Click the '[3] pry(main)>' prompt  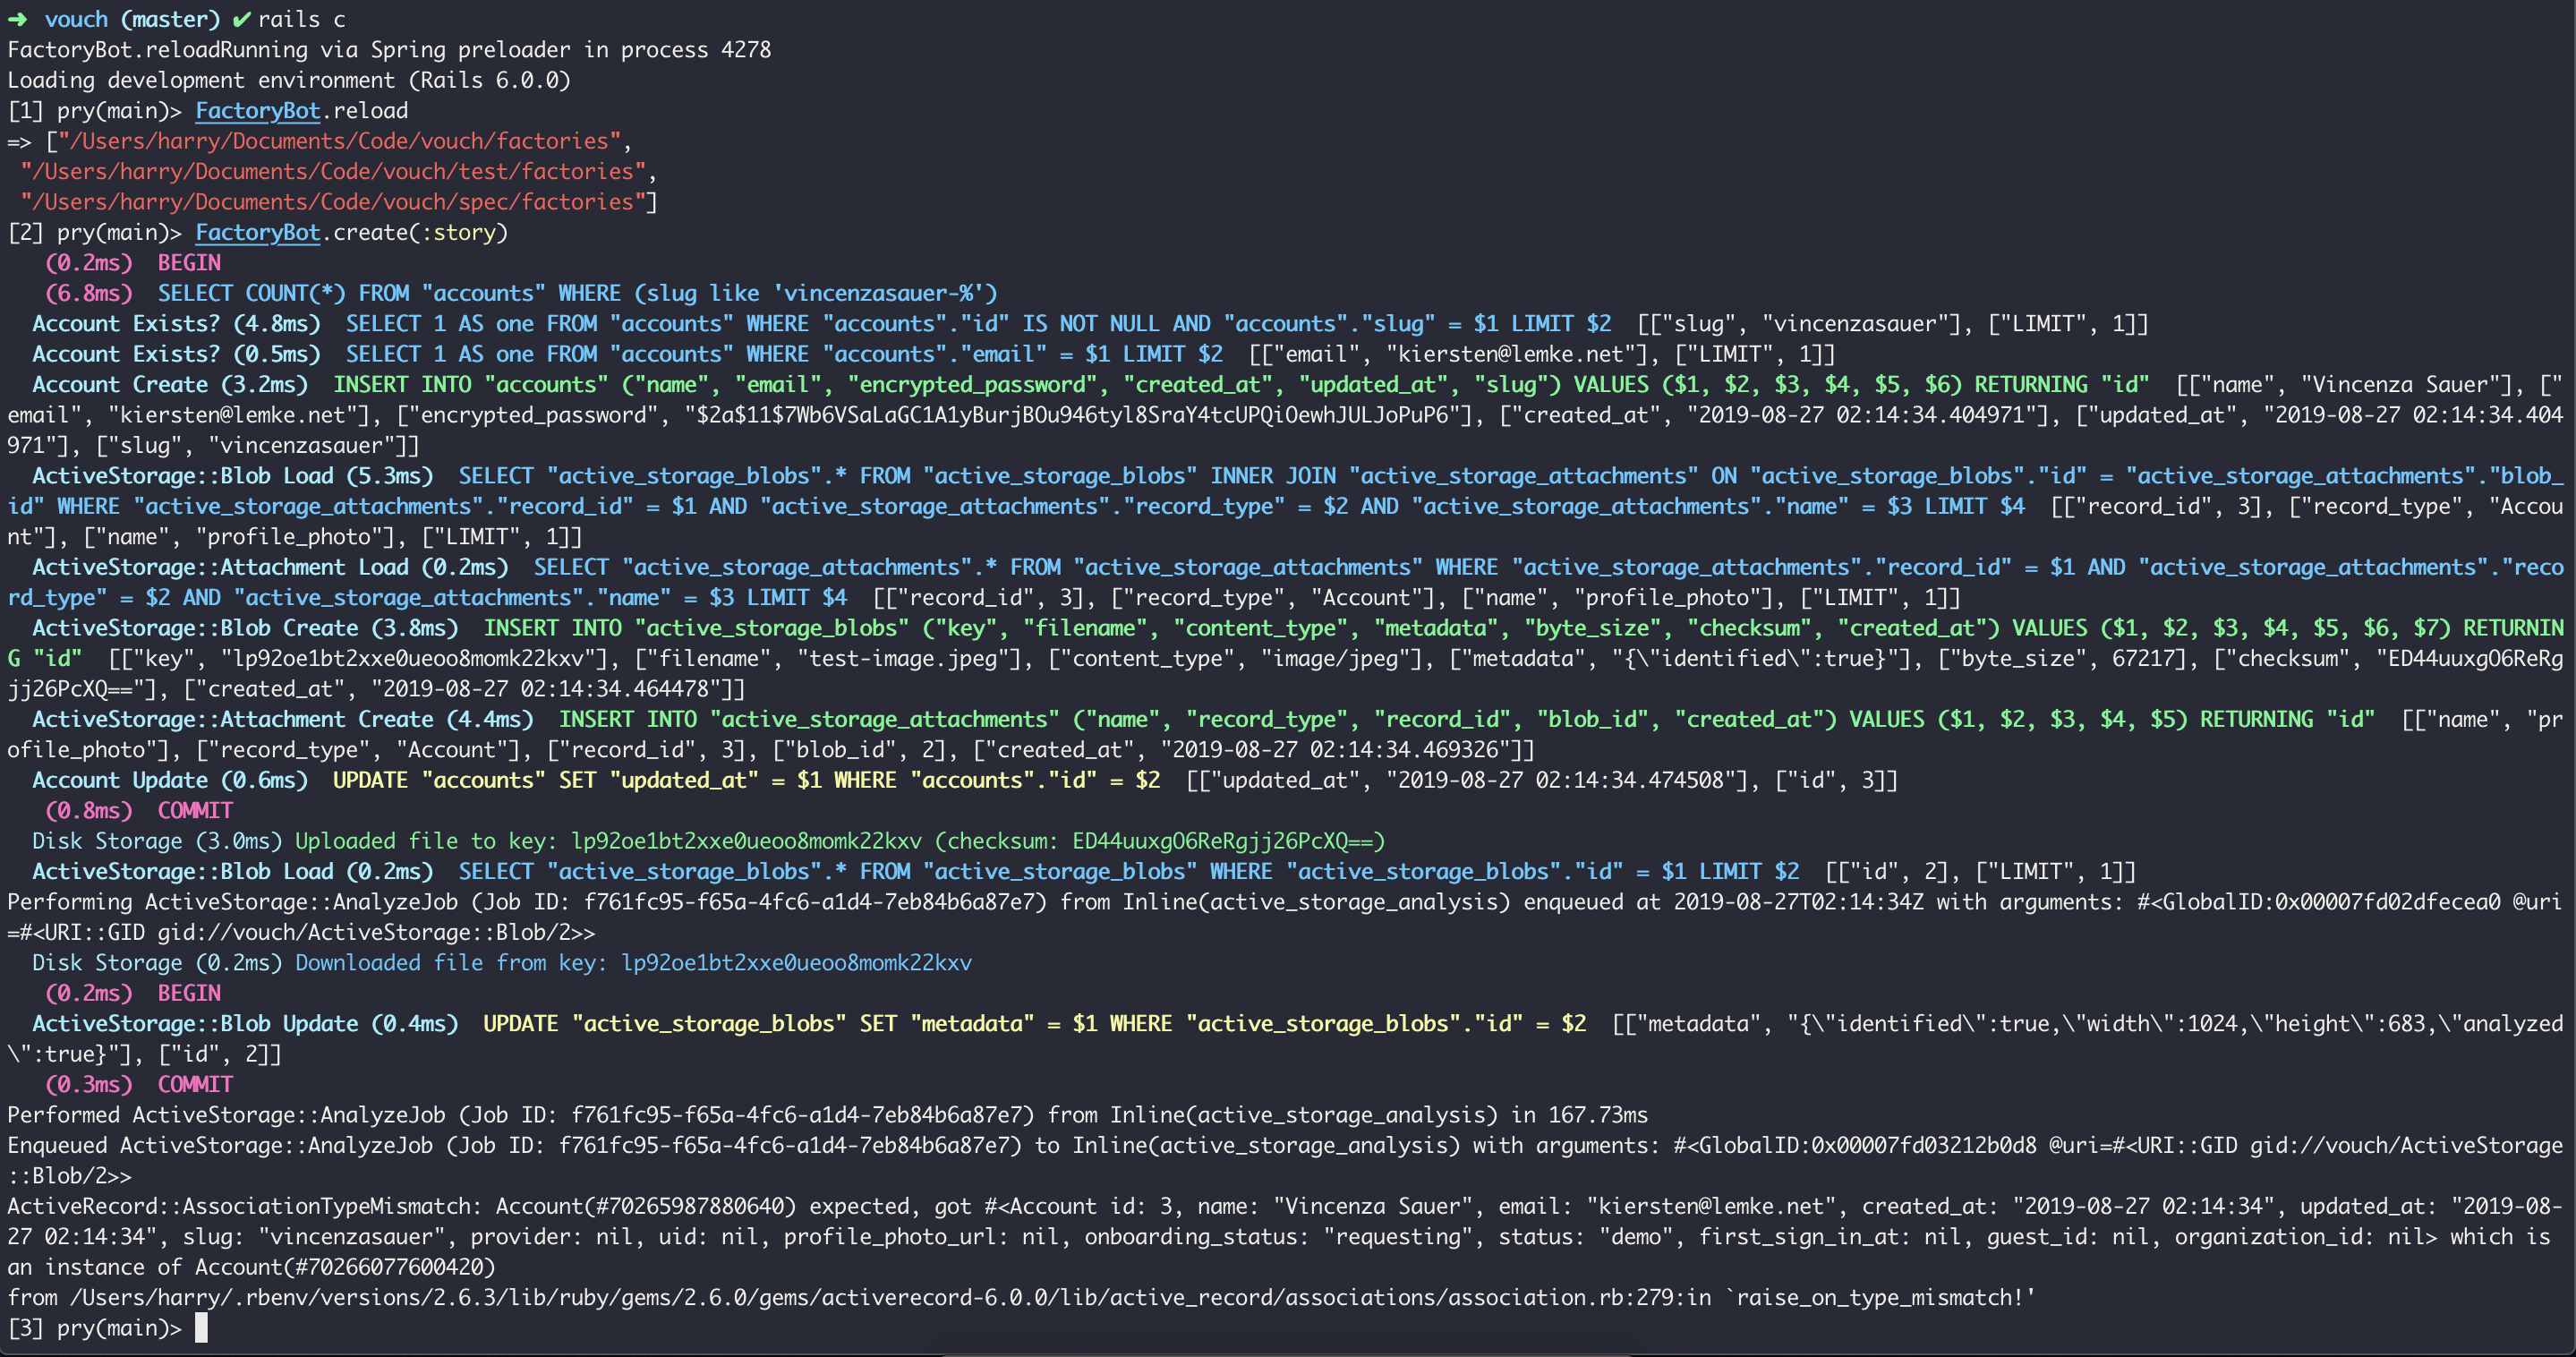[95, 1328]
